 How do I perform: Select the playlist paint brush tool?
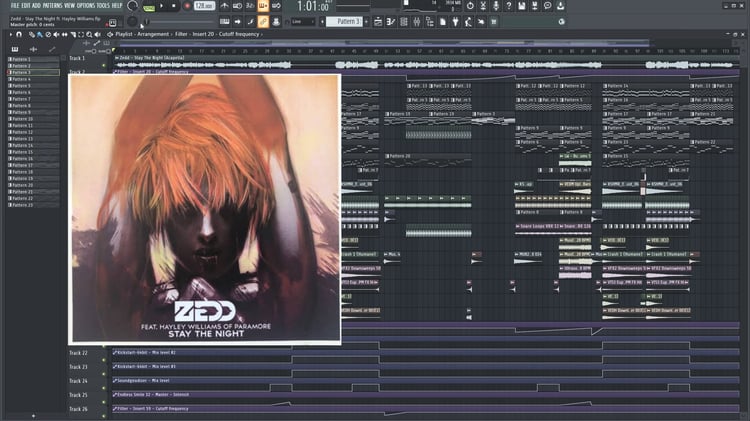(x=40, y=34)
